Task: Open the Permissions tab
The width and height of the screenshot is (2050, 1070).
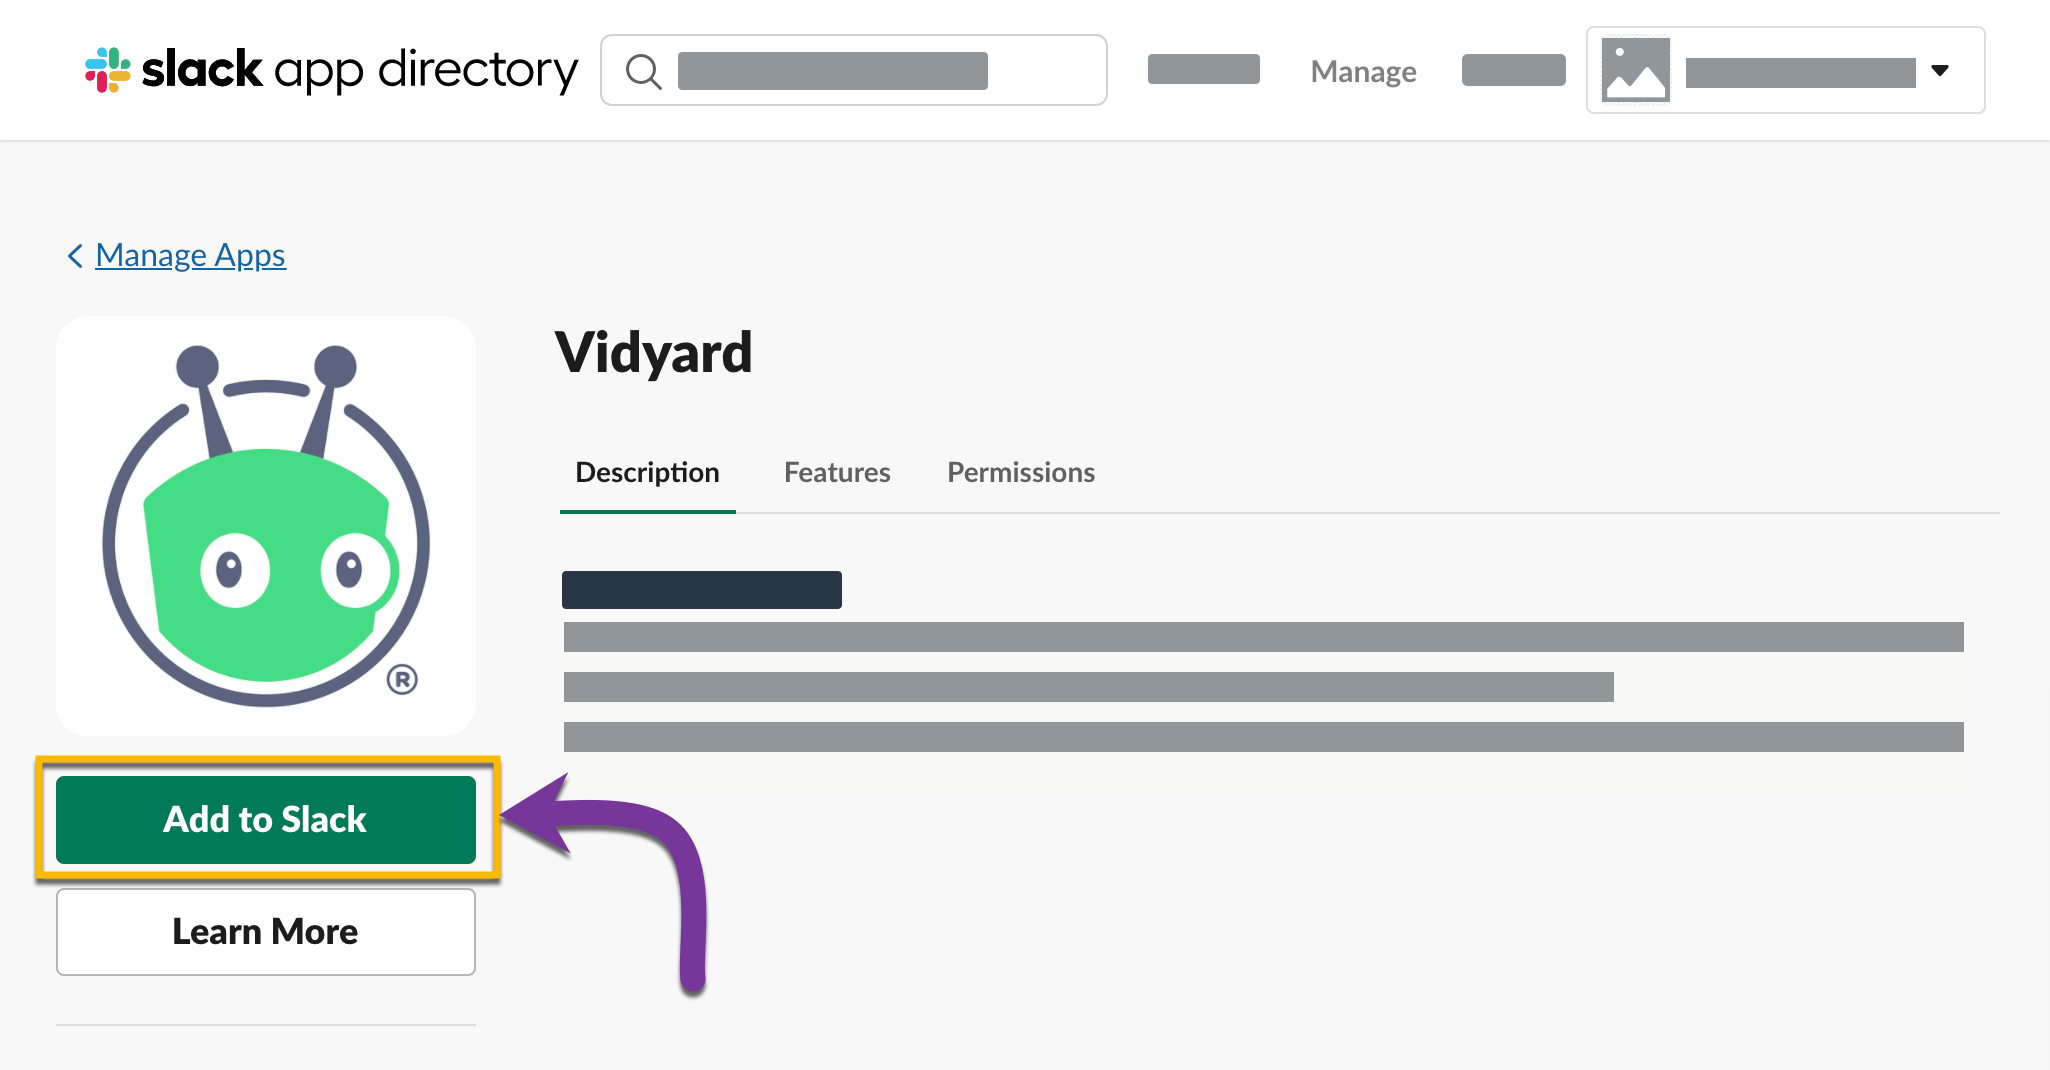Action: pos(1021,472)
